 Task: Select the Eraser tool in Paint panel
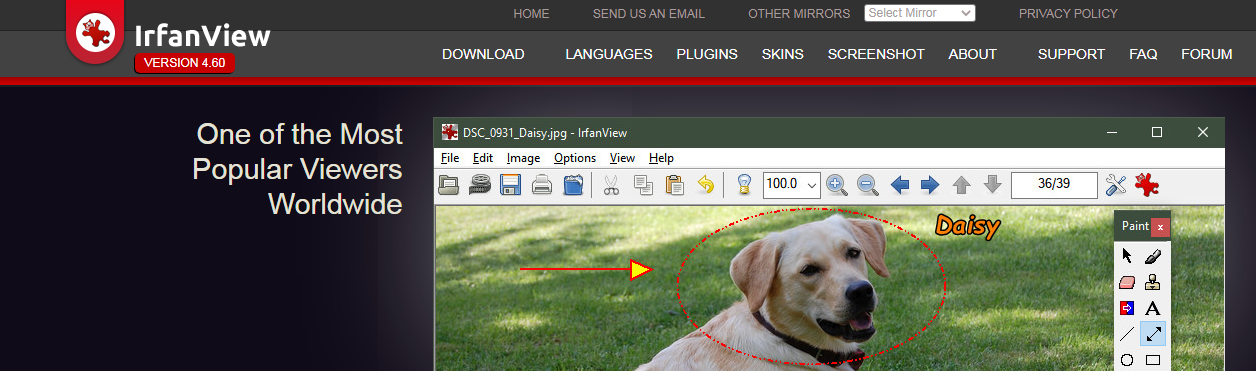pyautogui.click(x=1127, y=282)
